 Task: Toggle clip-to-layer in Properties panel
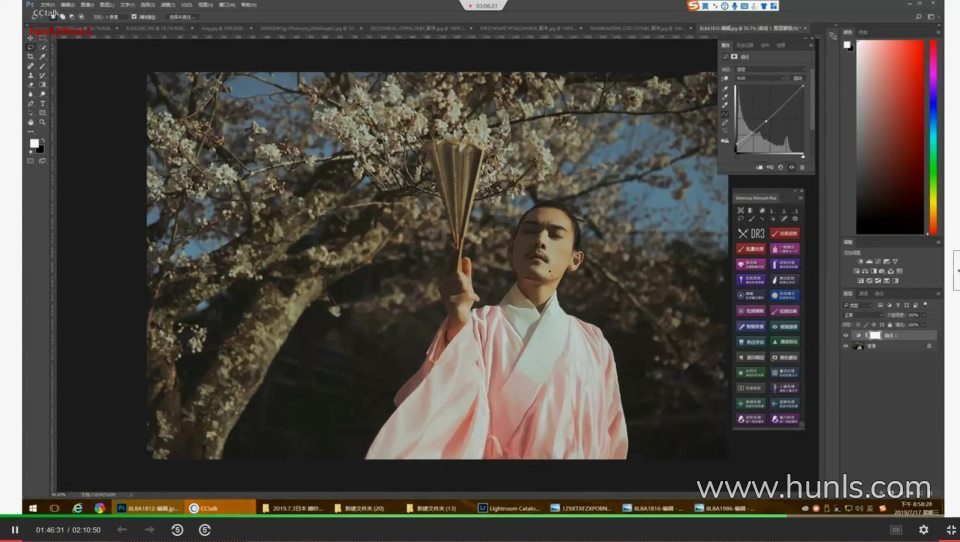click(x=759, y=167)
